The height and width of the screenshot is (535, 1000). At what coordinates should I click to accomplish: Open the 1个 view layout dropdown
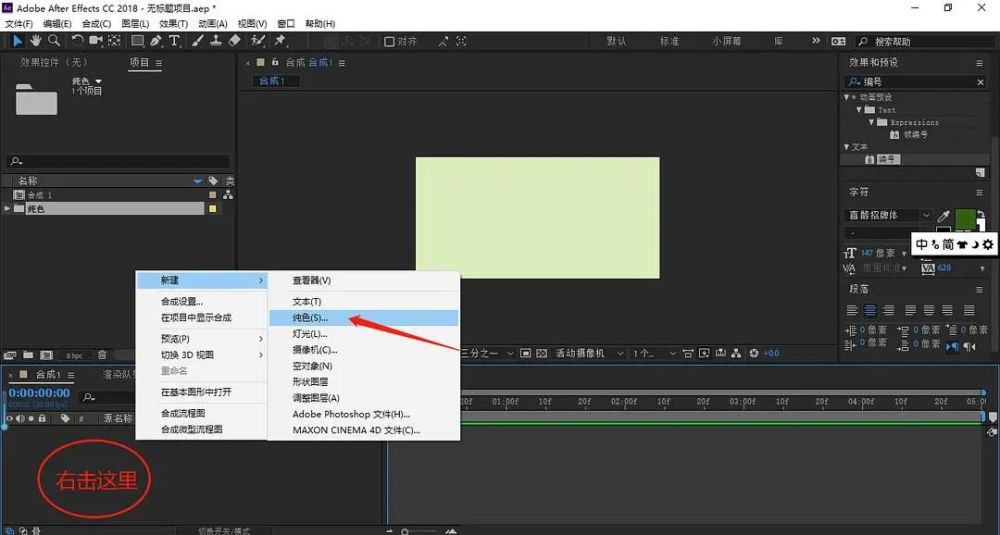(x=654, y=353)
